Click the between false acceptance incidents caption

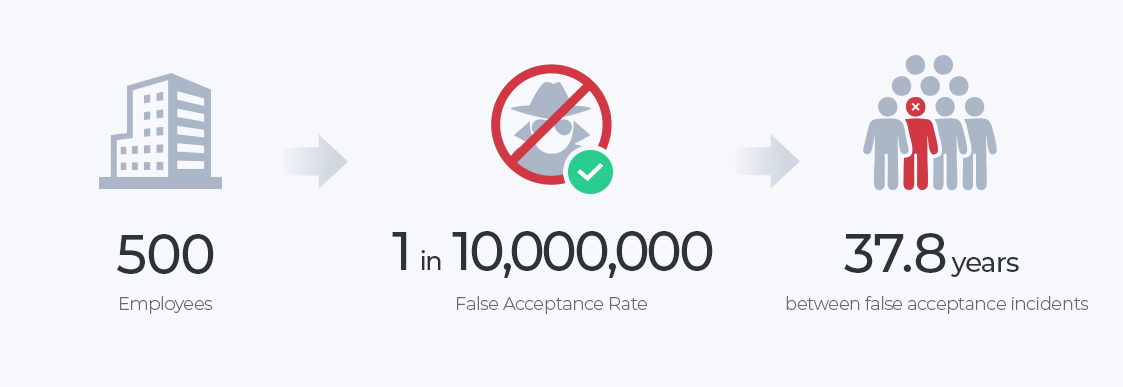(x=937, y=304)
